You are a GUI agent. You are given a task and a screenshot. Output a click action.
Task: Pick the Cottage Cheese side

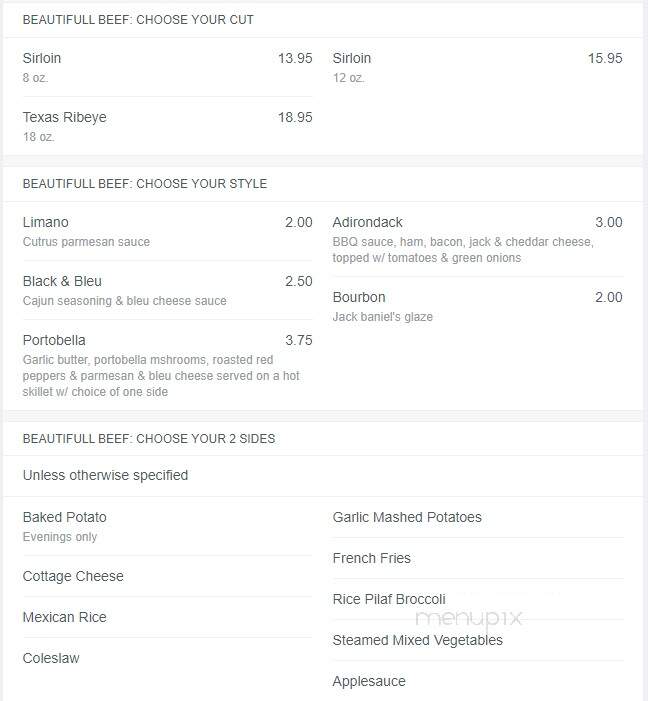coord(167,576)
